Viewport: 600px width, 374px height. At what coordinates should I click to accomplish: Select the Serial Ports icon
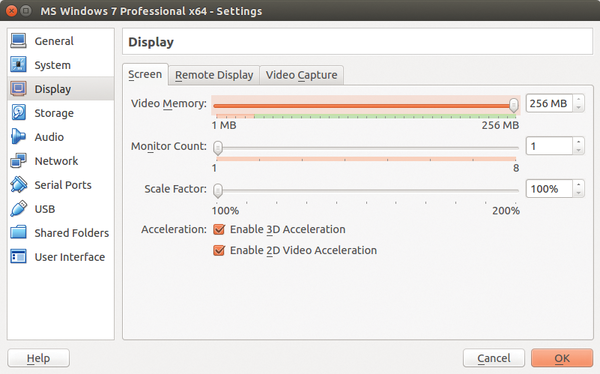pyautogui.click(x=18, y=185)
